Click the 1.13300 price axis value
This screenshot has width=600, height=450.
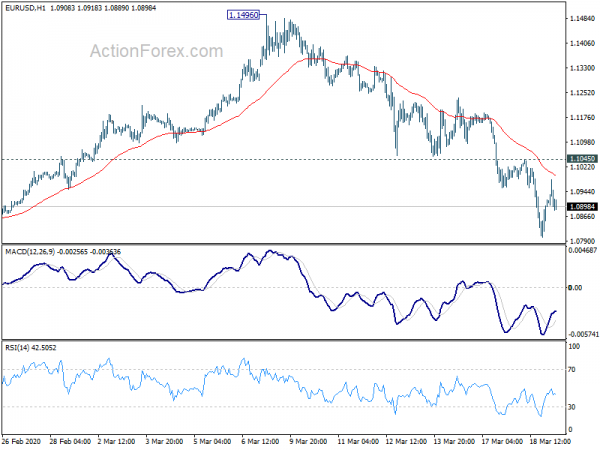point(582,68)
